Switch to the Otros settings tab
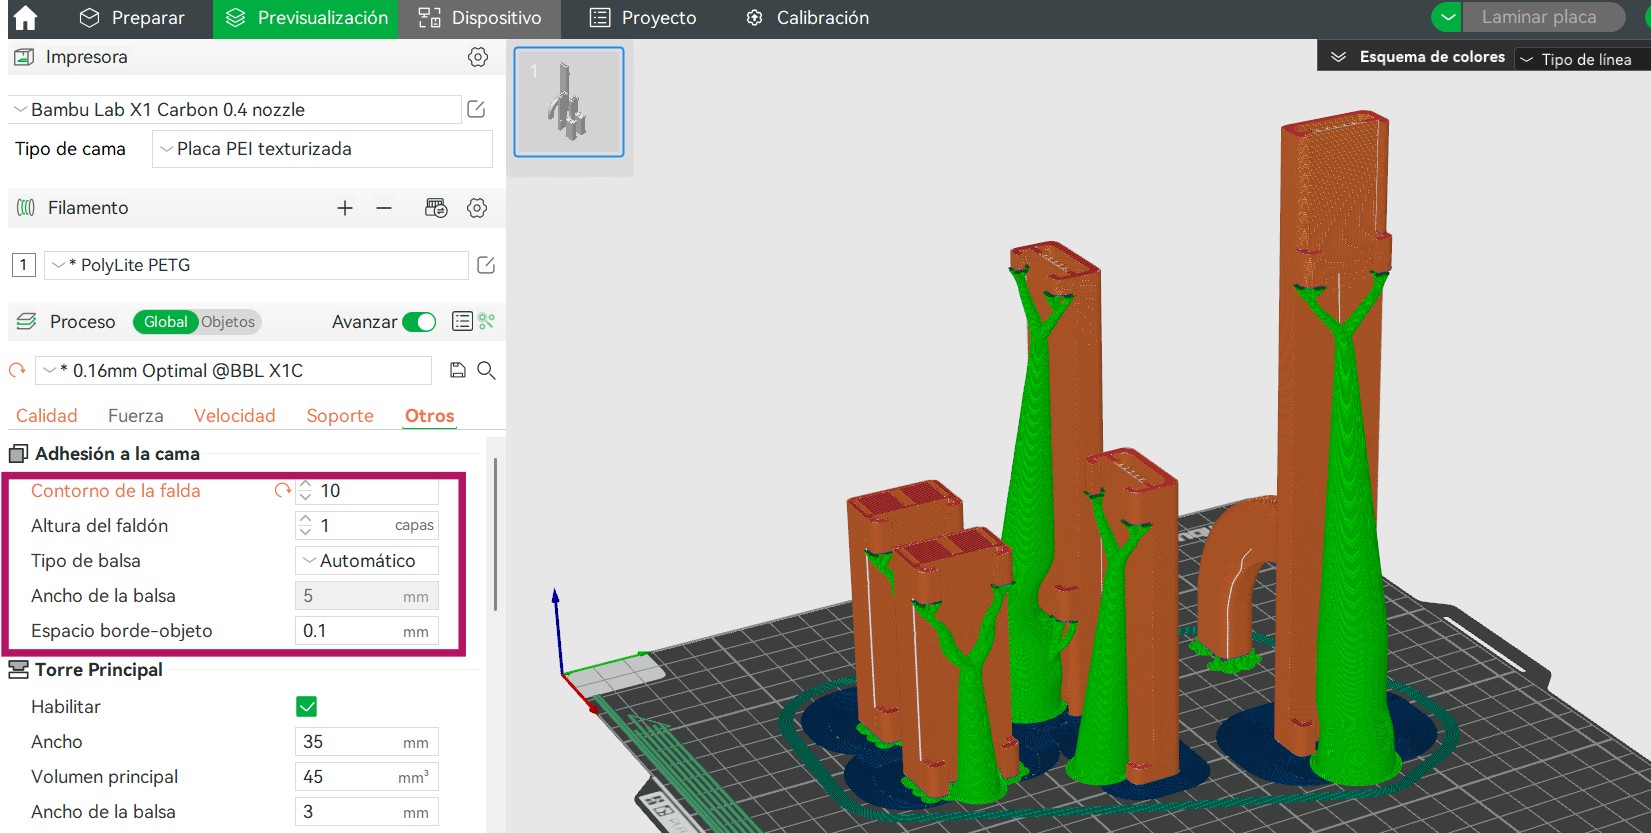The height and width of the screenshot is (833, 1651). pyautogui.click(x=430, y=416)
